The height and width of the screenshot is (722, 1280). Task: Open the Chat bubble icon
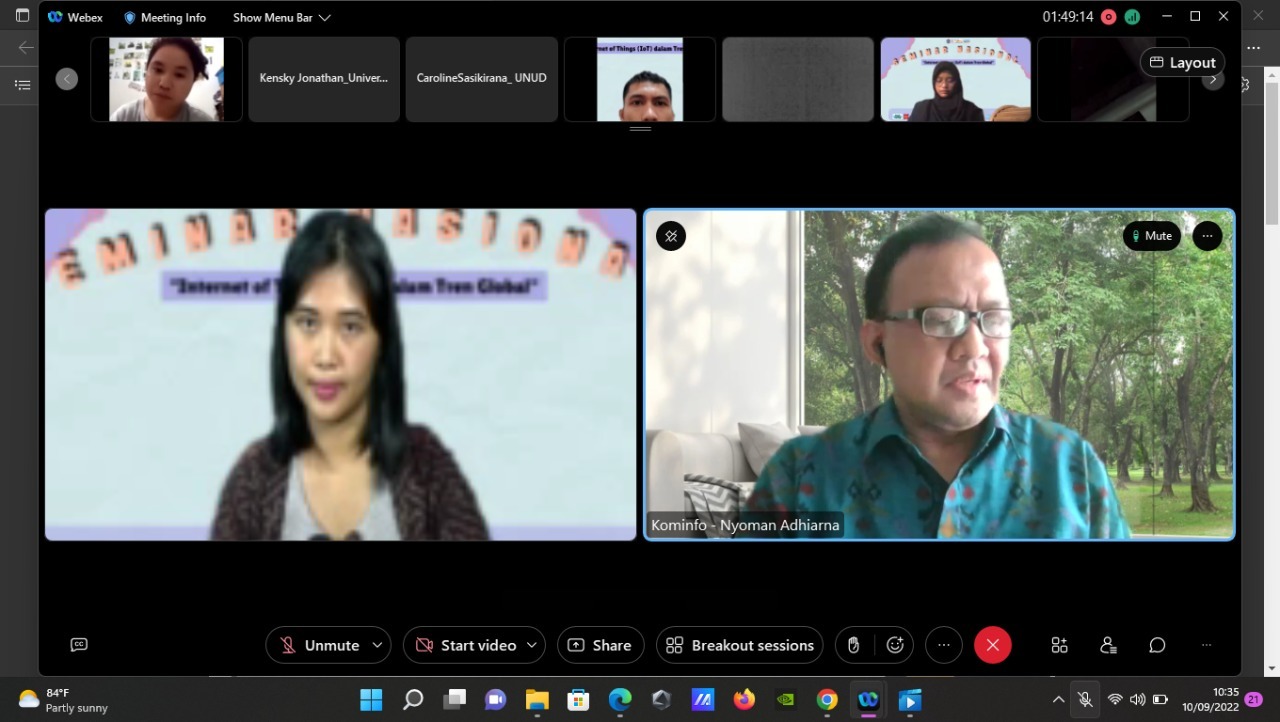pos(1157,645)
